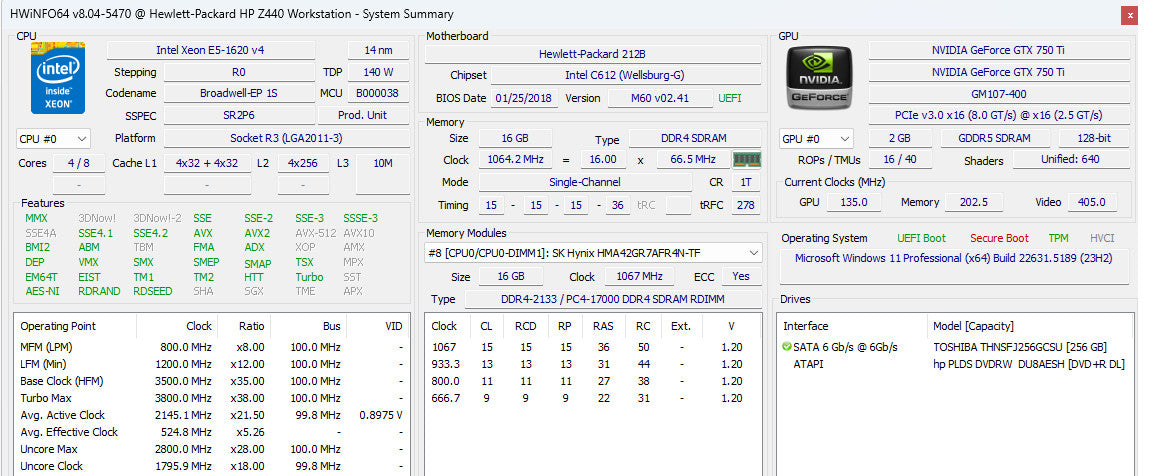Click the TOSHIBA THNSFJ256GCSU drive entry
The image size is (1152, 476).
(x=1020, y=347)
